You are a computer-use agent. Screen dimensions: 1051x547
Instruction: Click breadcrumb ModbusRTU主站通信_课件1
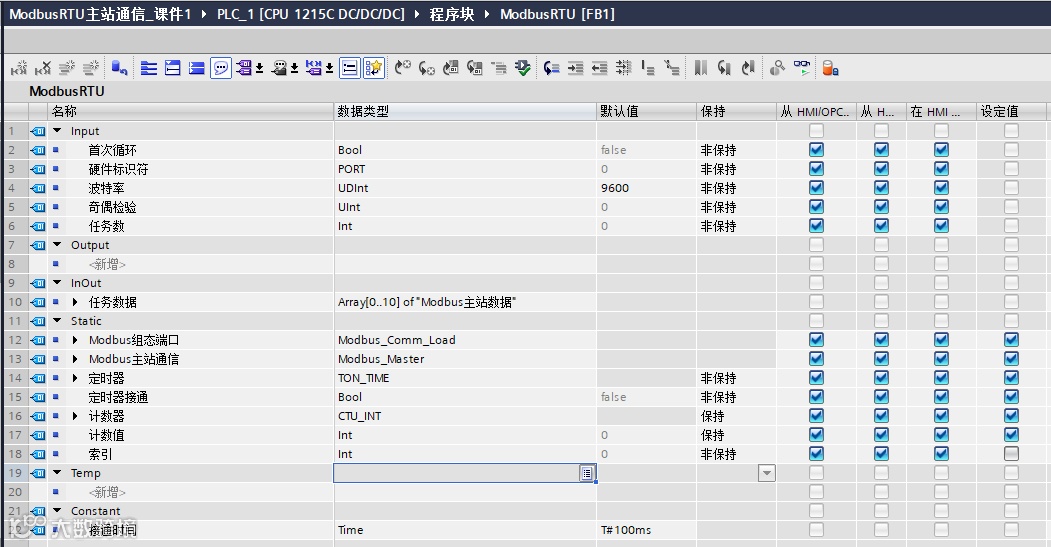click(100, 14)
